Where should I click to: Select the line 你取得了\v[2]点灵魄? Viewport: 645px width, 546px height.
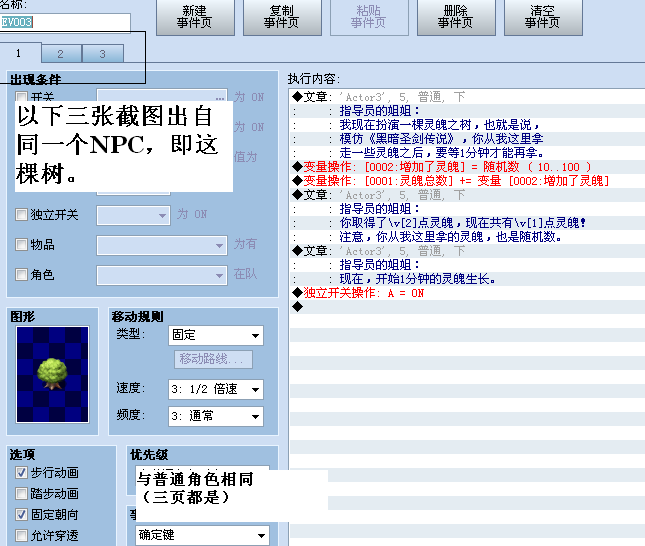[467, 223]
